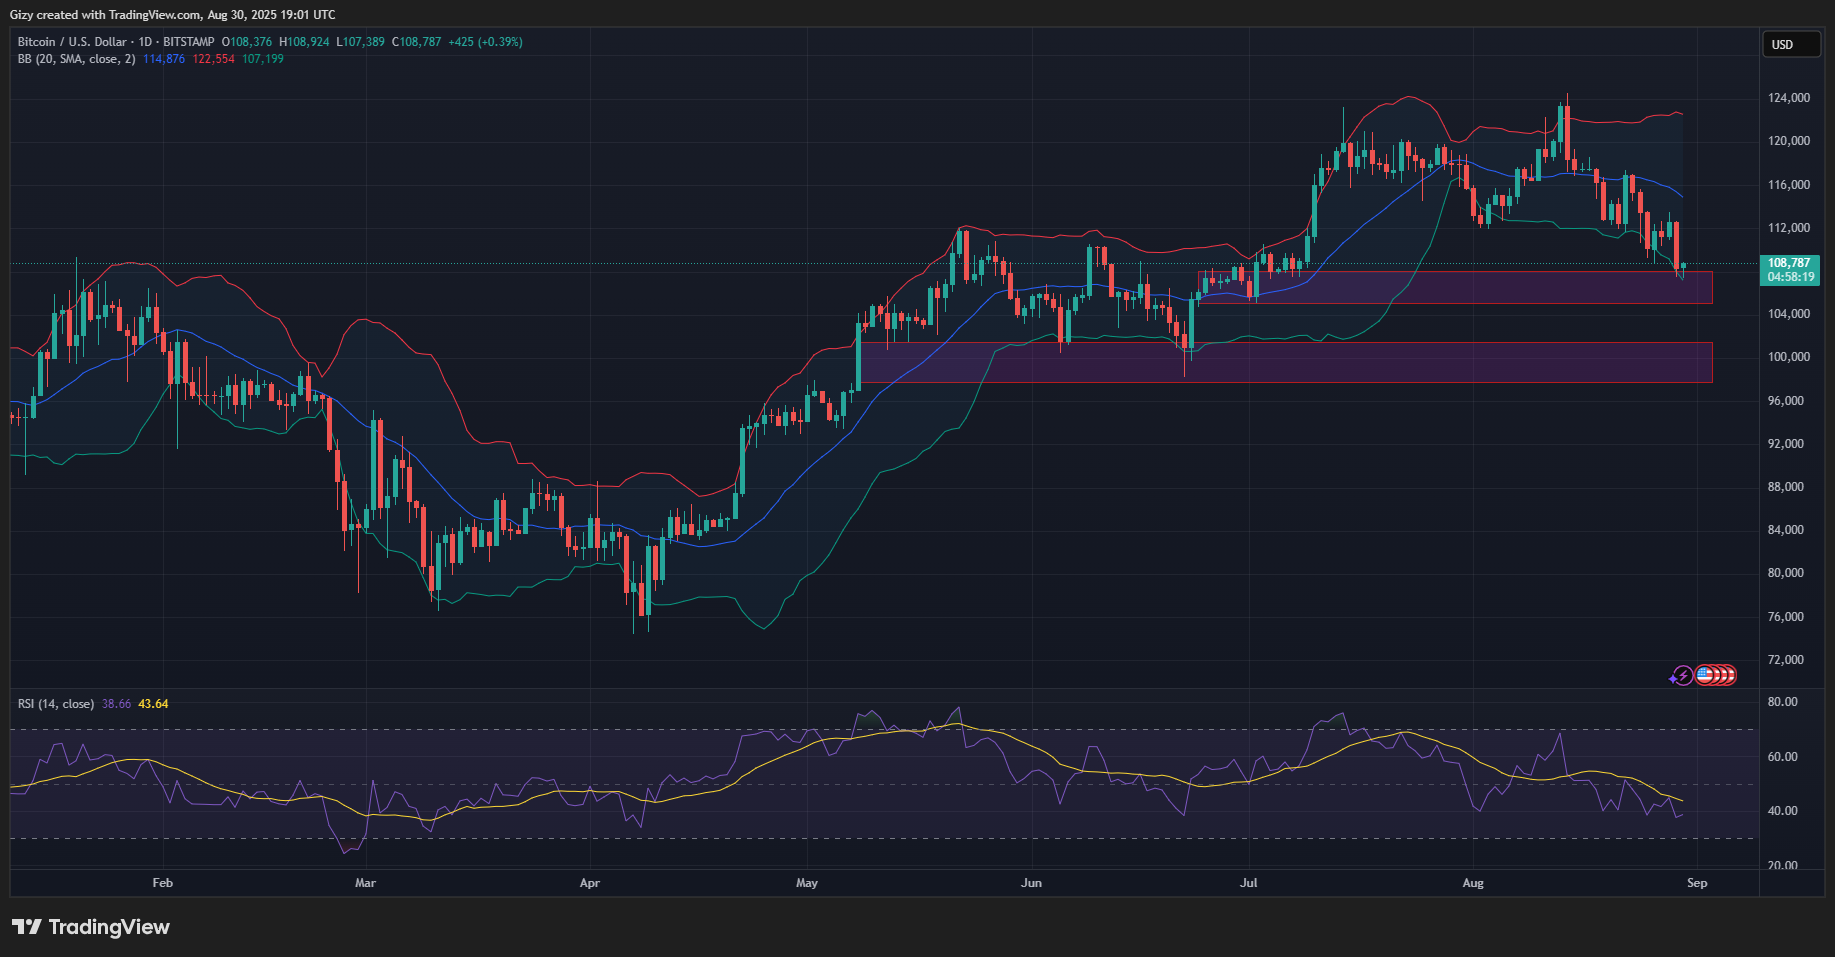Screen dimensions: 1835x957
Task: Click the blue BB basis value 114,876
Action: point(164,59)
